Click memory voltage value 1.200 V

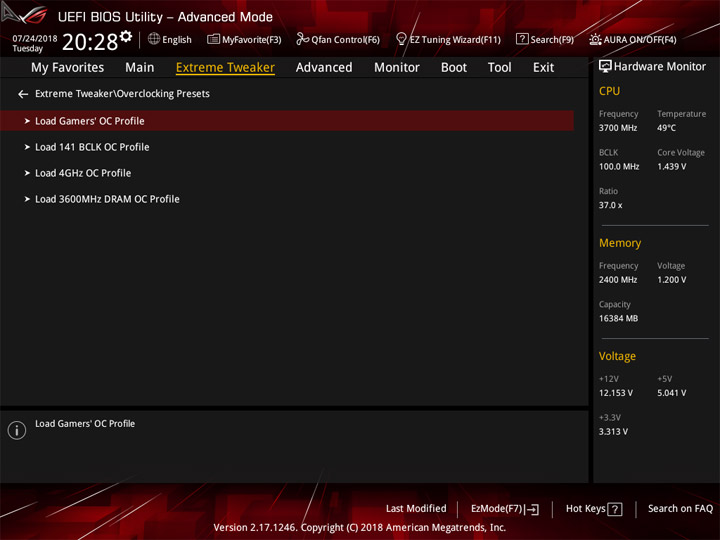[x=671, y=280]
